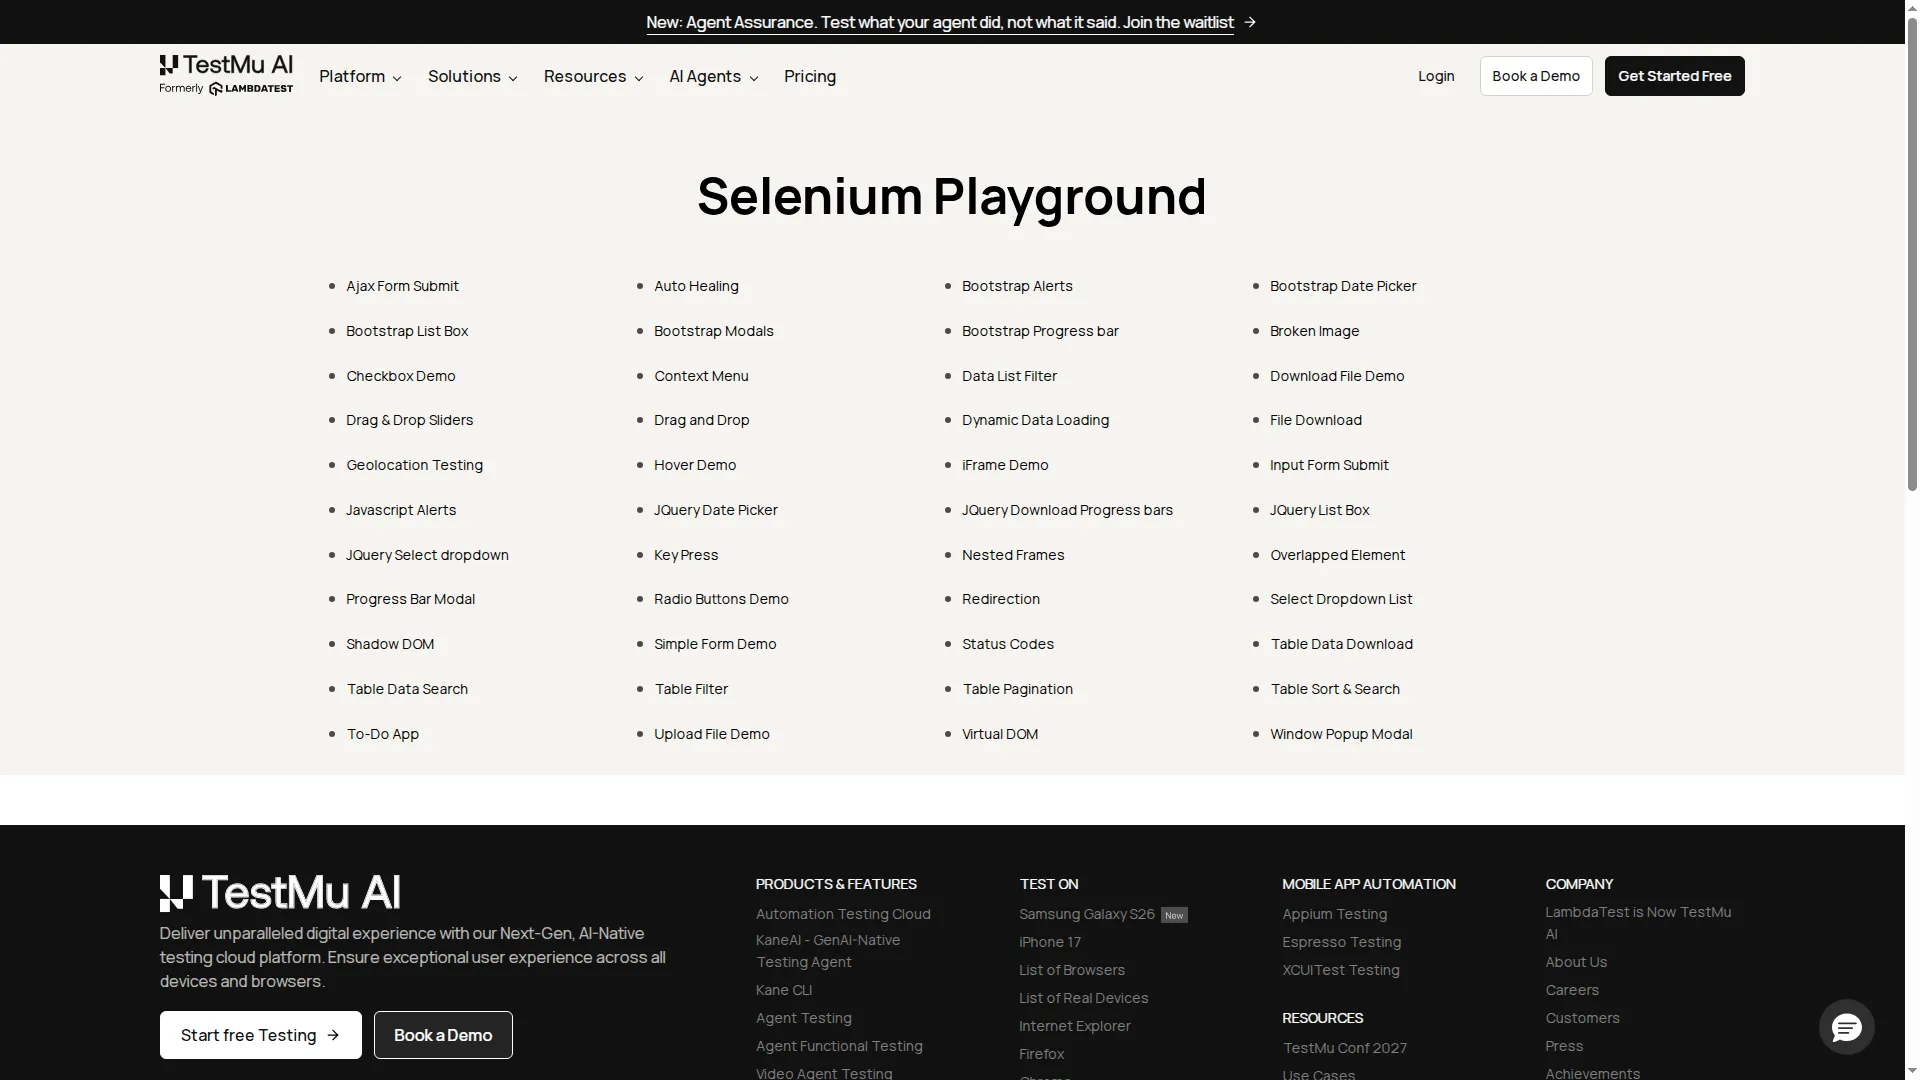1920x1080 pixels.
Task: Open the Nested Frames demo
Action: [x=1013, y=555]
